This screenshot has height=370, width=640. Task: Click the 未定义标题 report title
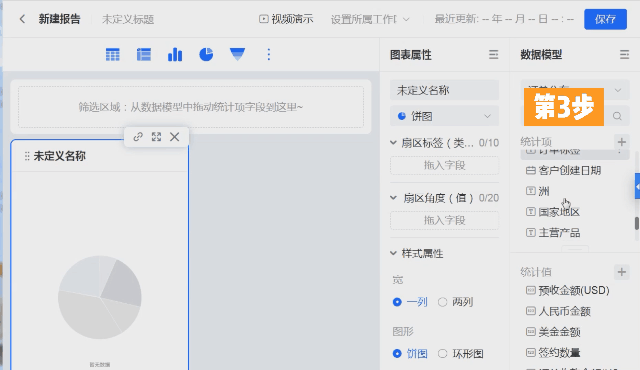click(x=128, y=19)
